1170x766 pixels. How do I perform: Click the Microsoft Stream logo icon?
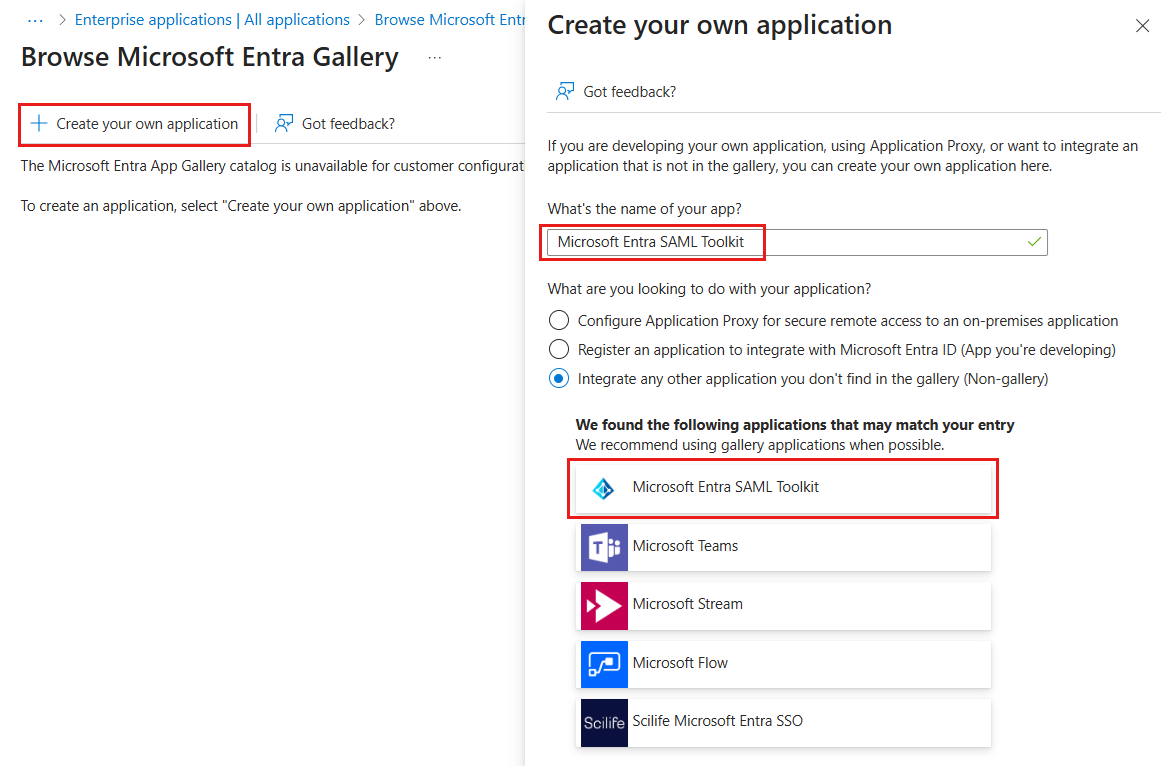pyautogui.click(x=604, y=605)
